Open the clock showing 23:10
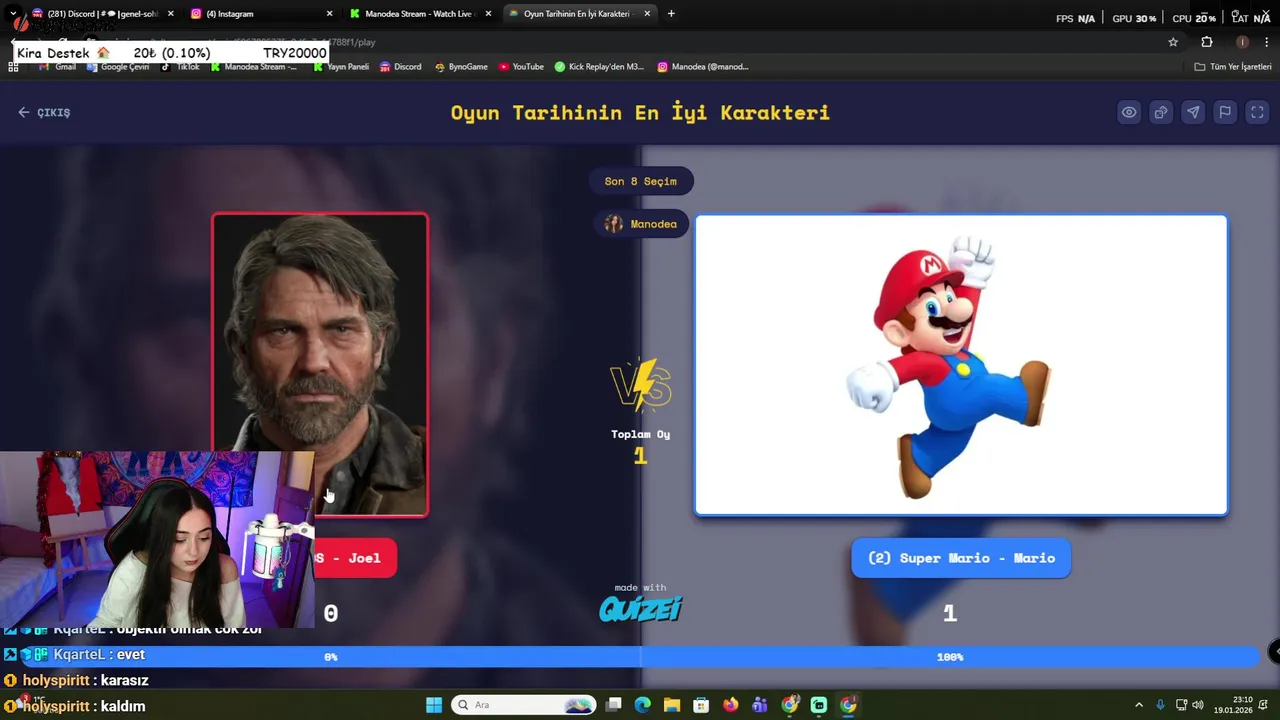 pos(1233,705)
